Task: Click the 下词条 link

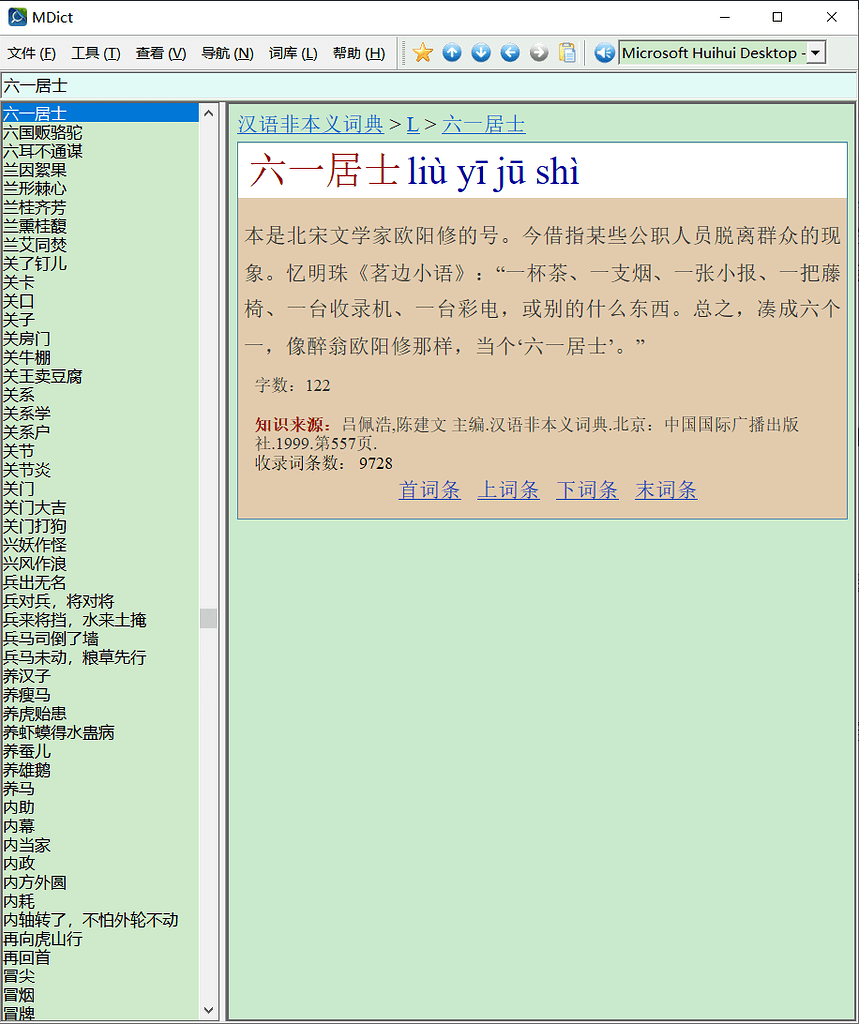Action: click(x=587, y=490)
